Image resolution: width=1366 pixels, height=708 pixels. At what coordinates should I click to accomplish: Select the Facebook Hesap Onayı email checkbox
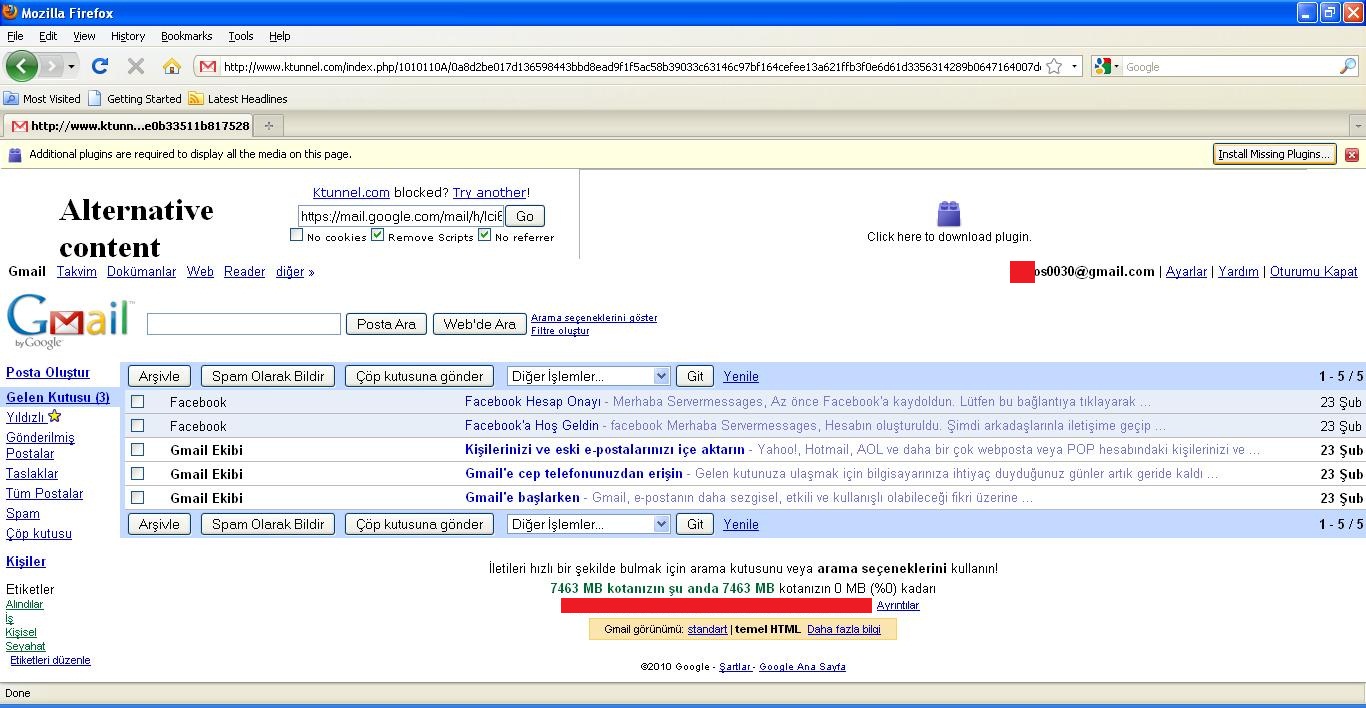tap(138, 402)
